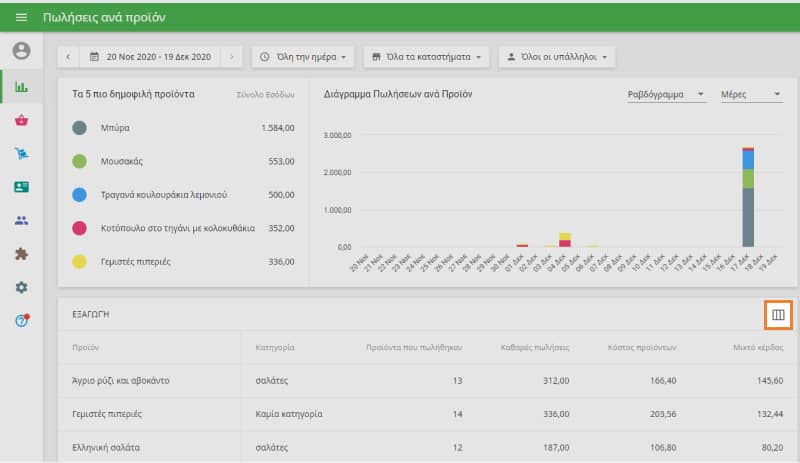Open the Inventory hand truck sidebar icon
This screenshot has width=800, height=463.
point(21,154)
